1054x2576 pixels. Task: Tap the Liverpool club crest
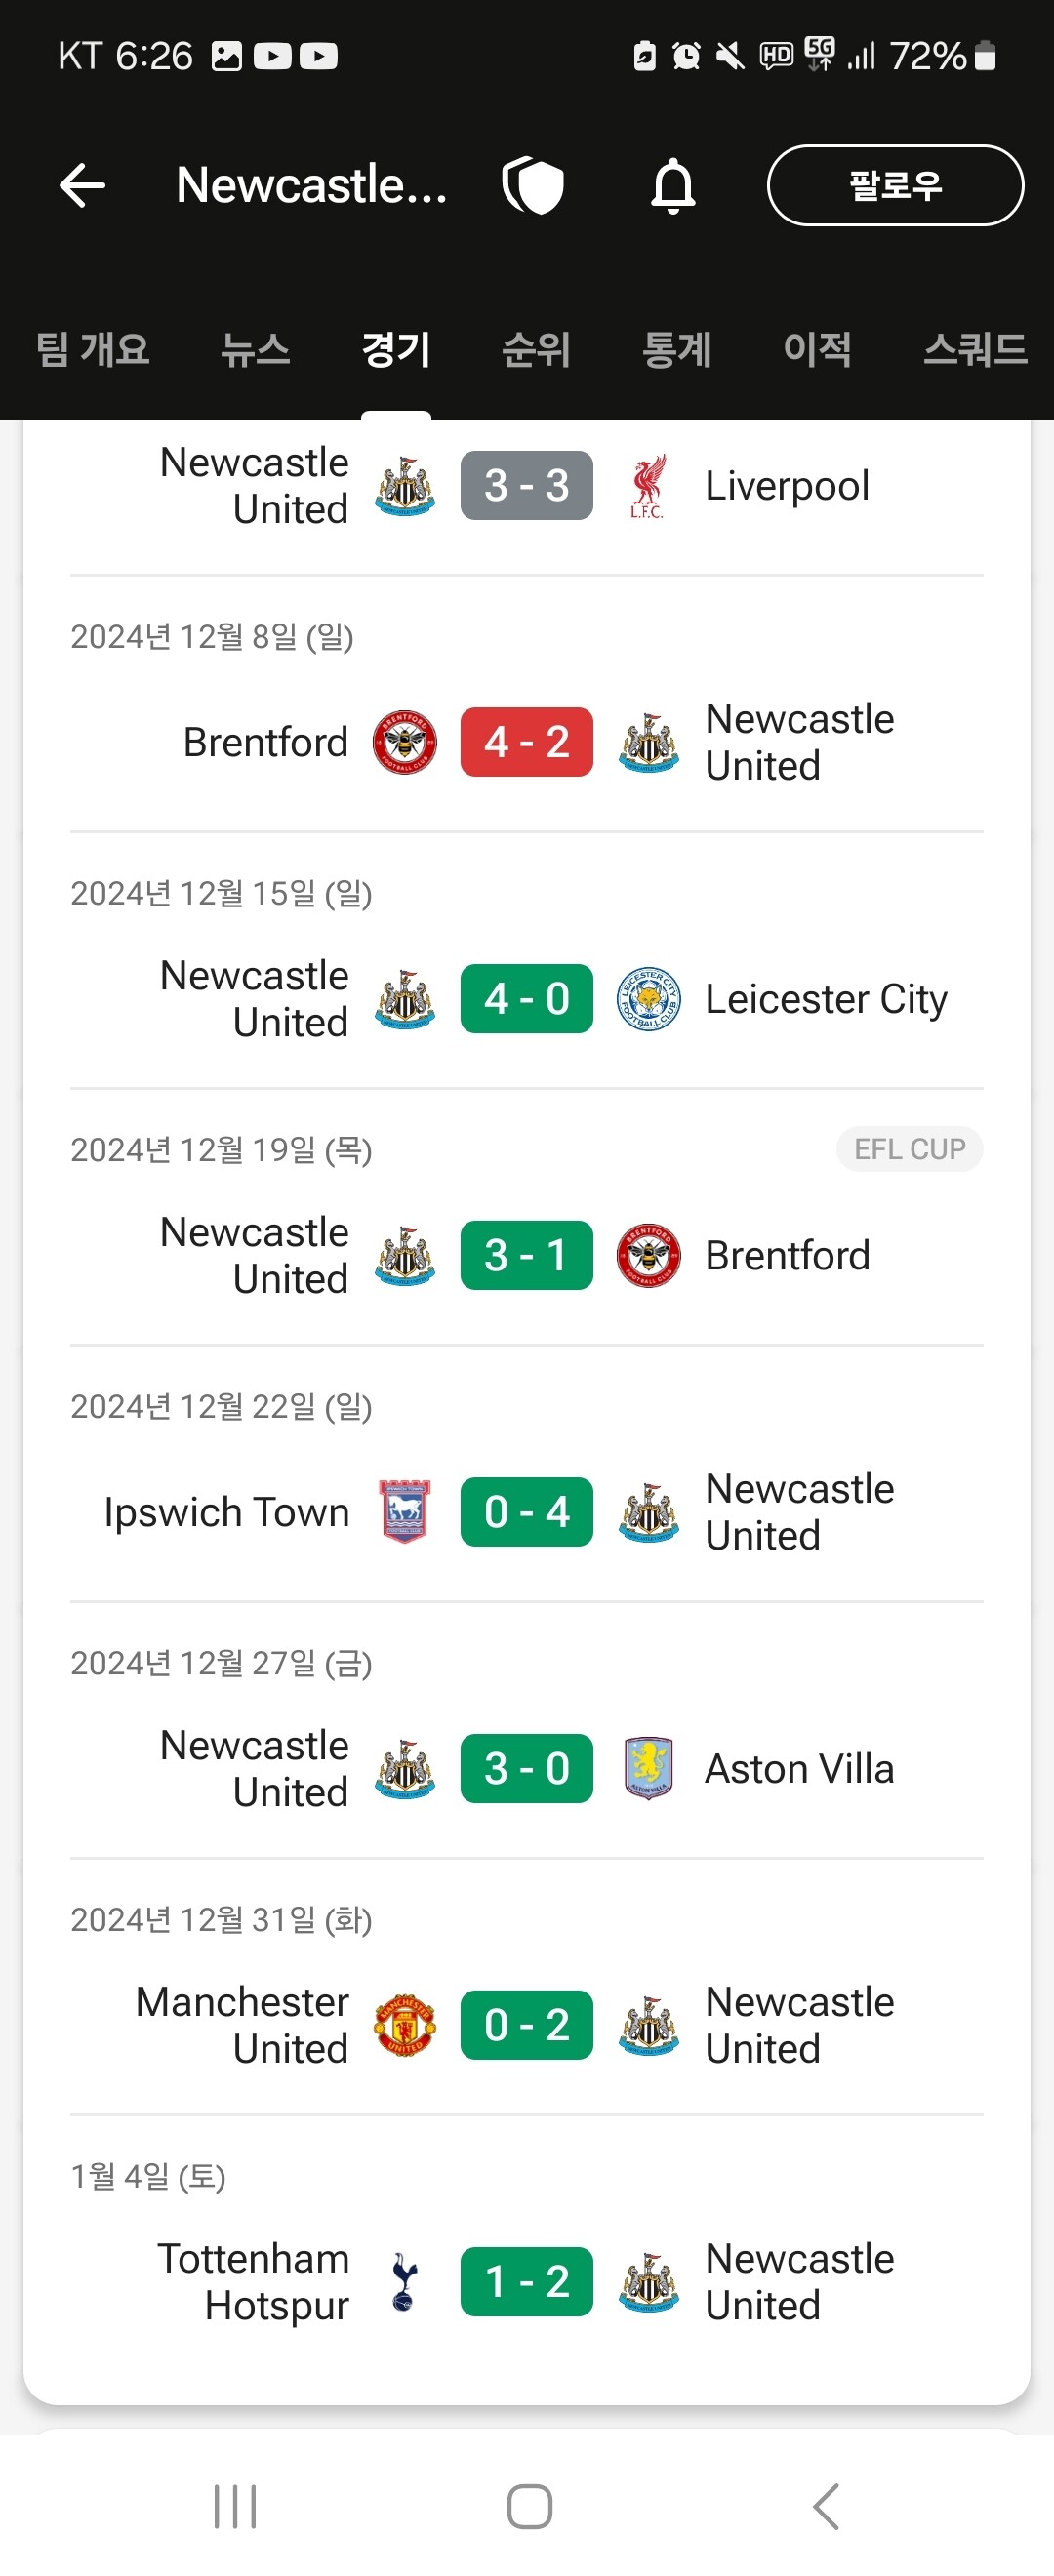click(x=648, y=487)
